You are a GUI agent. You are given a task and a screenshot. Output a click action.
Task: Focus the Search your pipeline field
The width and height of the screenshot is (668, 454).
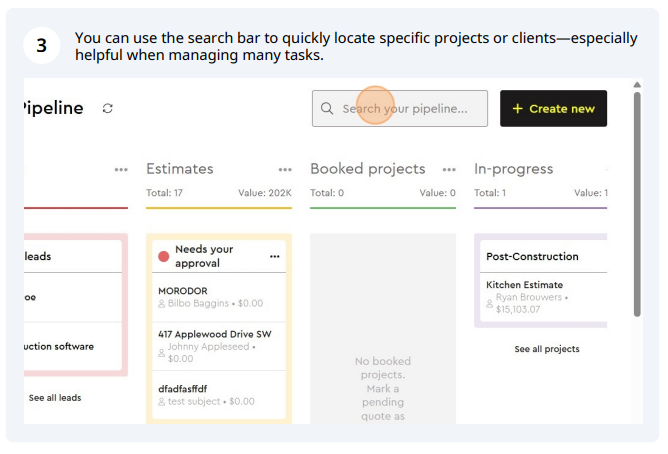(400, 109)
